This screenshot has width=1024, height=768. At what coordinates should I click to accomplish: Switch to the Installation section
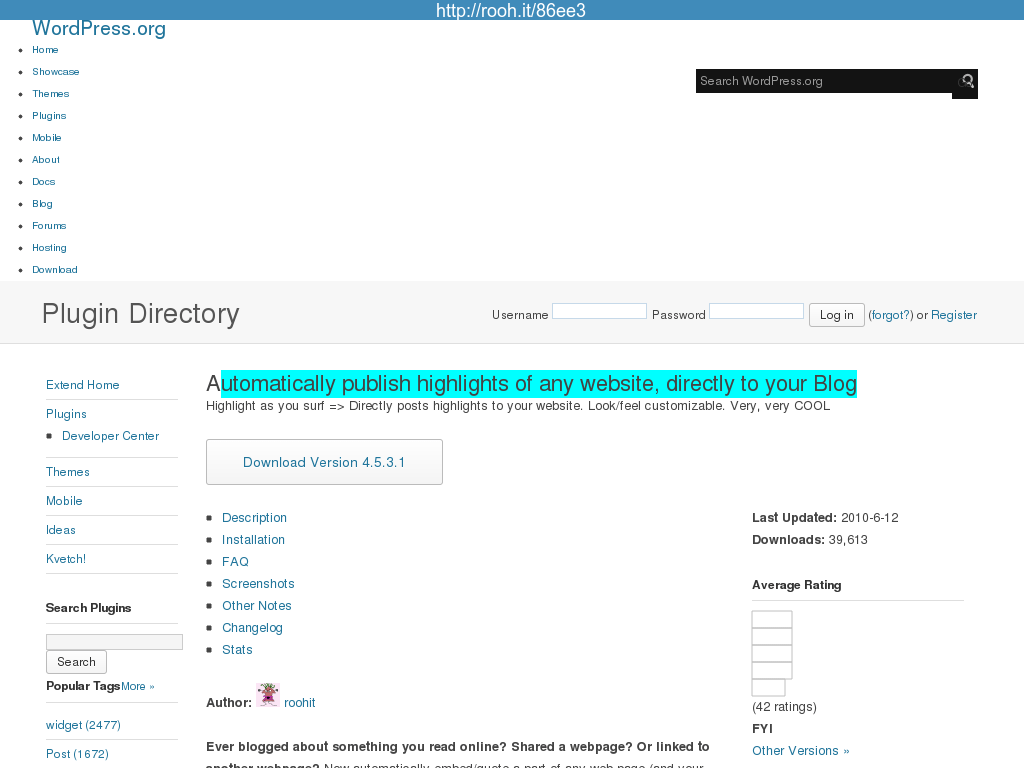coord(253,540)
